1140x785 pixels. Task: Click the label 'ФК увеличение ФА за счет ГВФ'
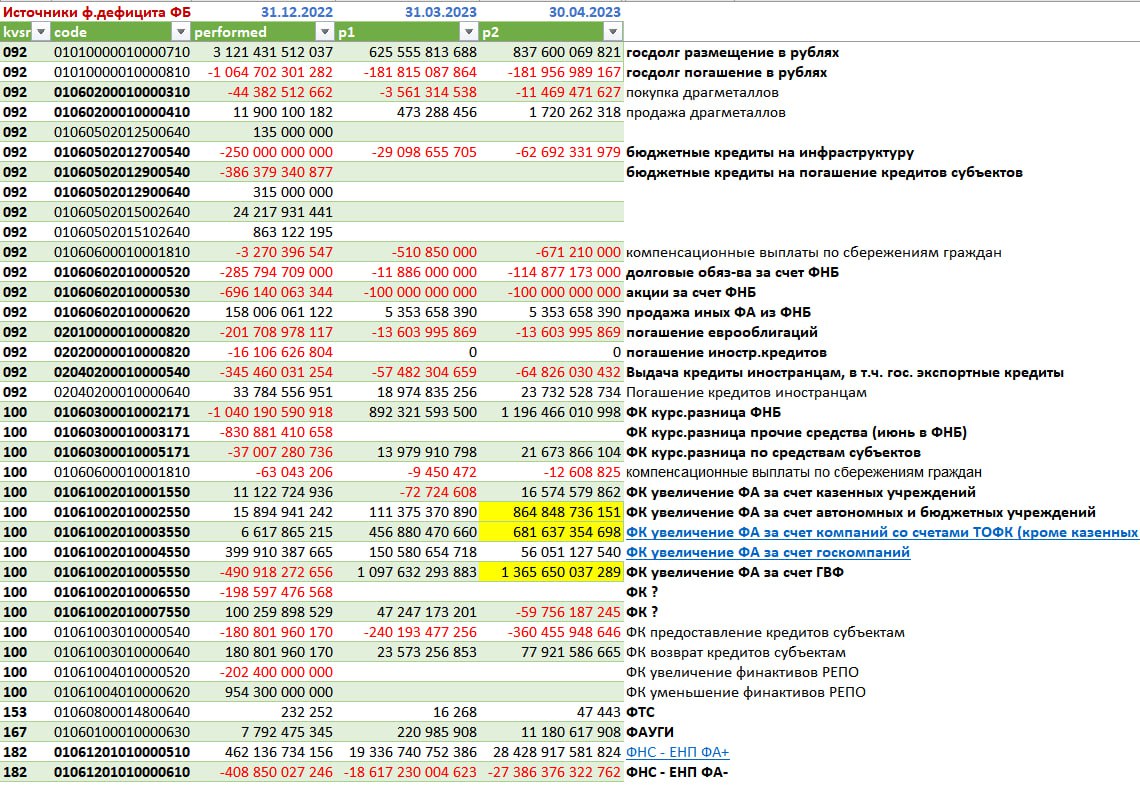coord(734,572)
